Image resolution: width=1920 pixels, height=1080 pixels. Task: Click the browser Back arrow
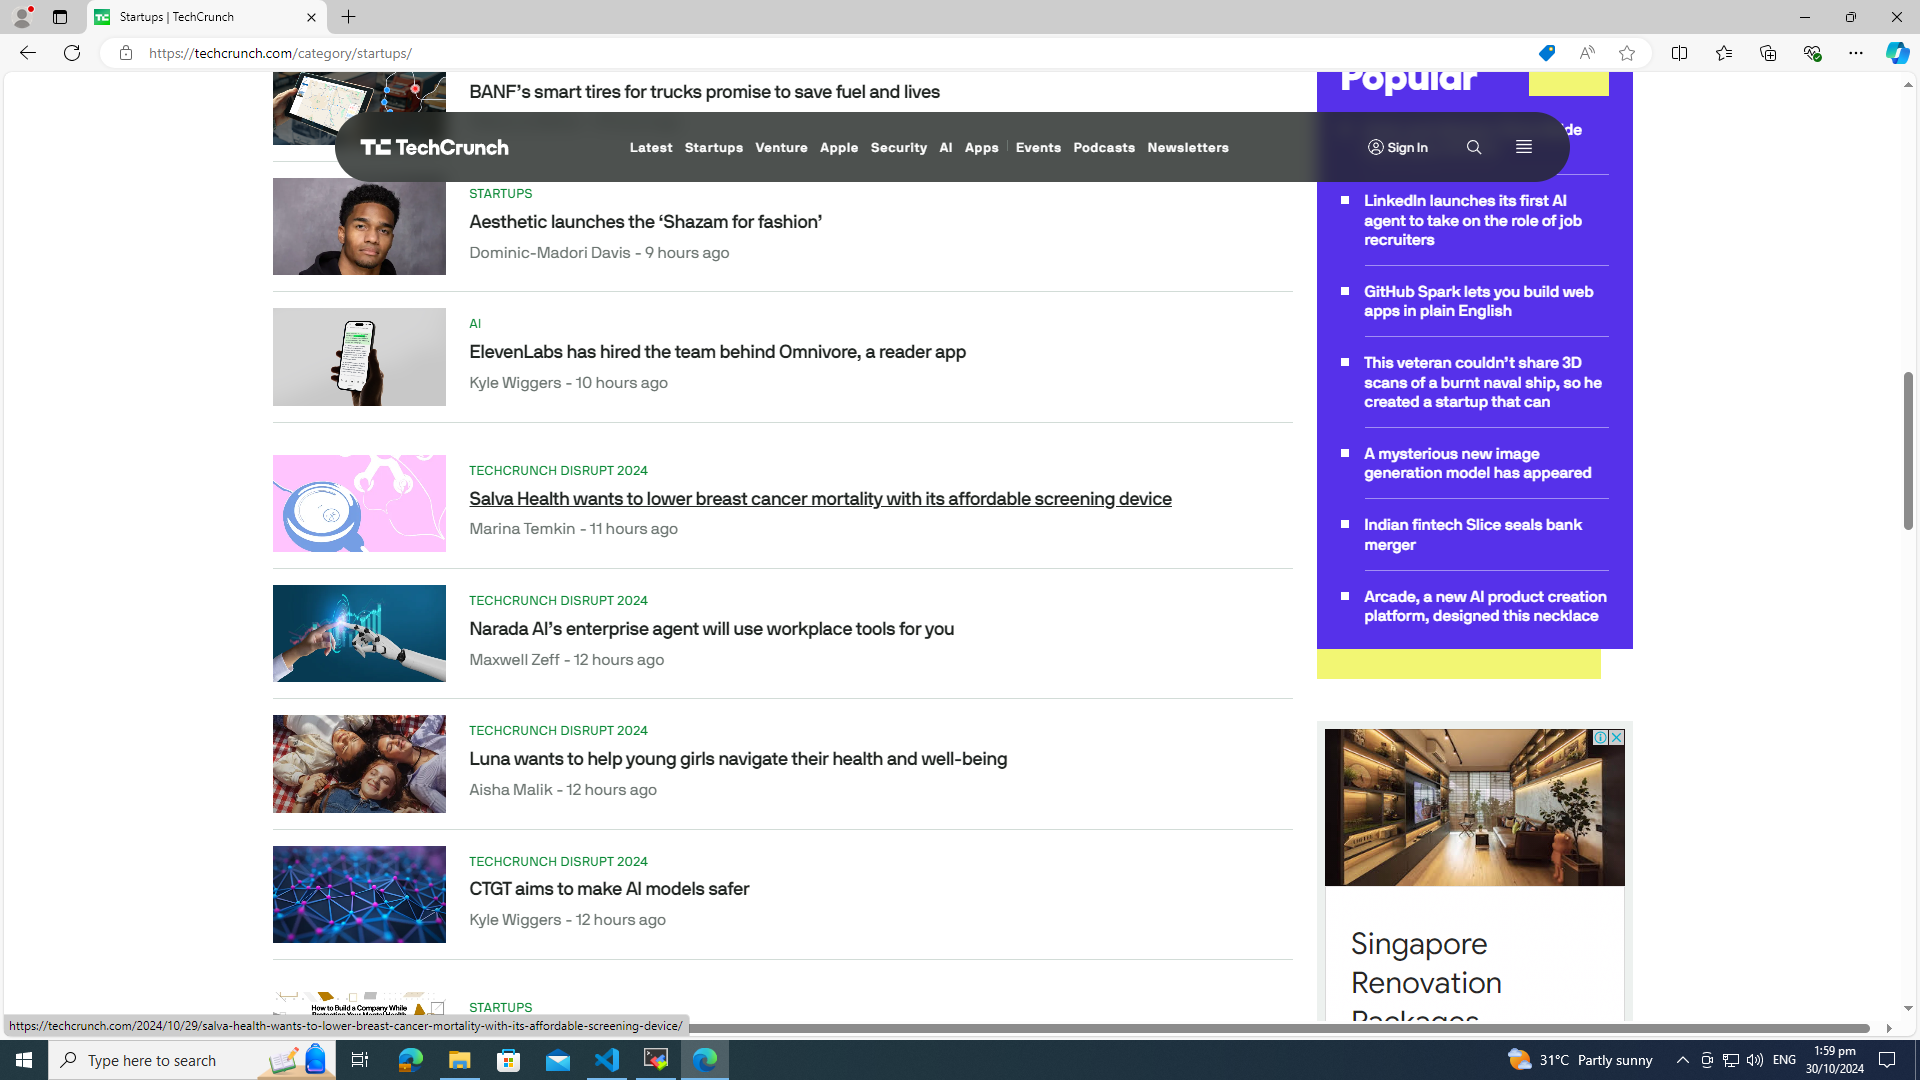point(27,53)
